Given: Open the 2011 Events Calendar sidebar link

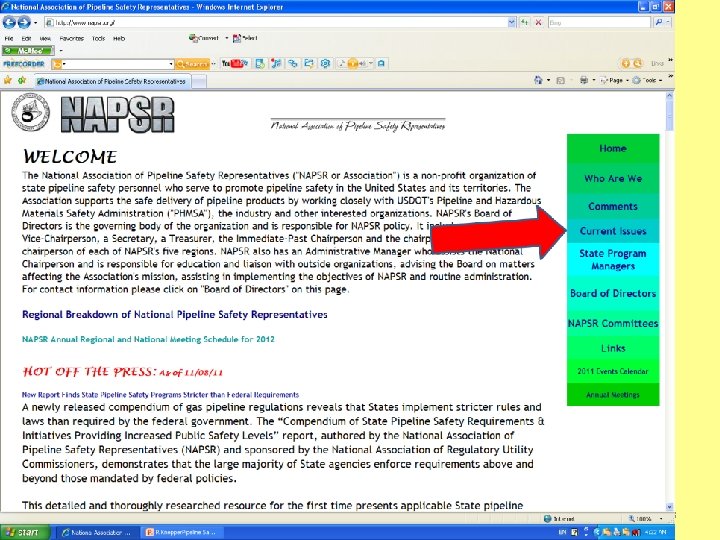Looking at the screenshot, I should click(x=613, y=371).
